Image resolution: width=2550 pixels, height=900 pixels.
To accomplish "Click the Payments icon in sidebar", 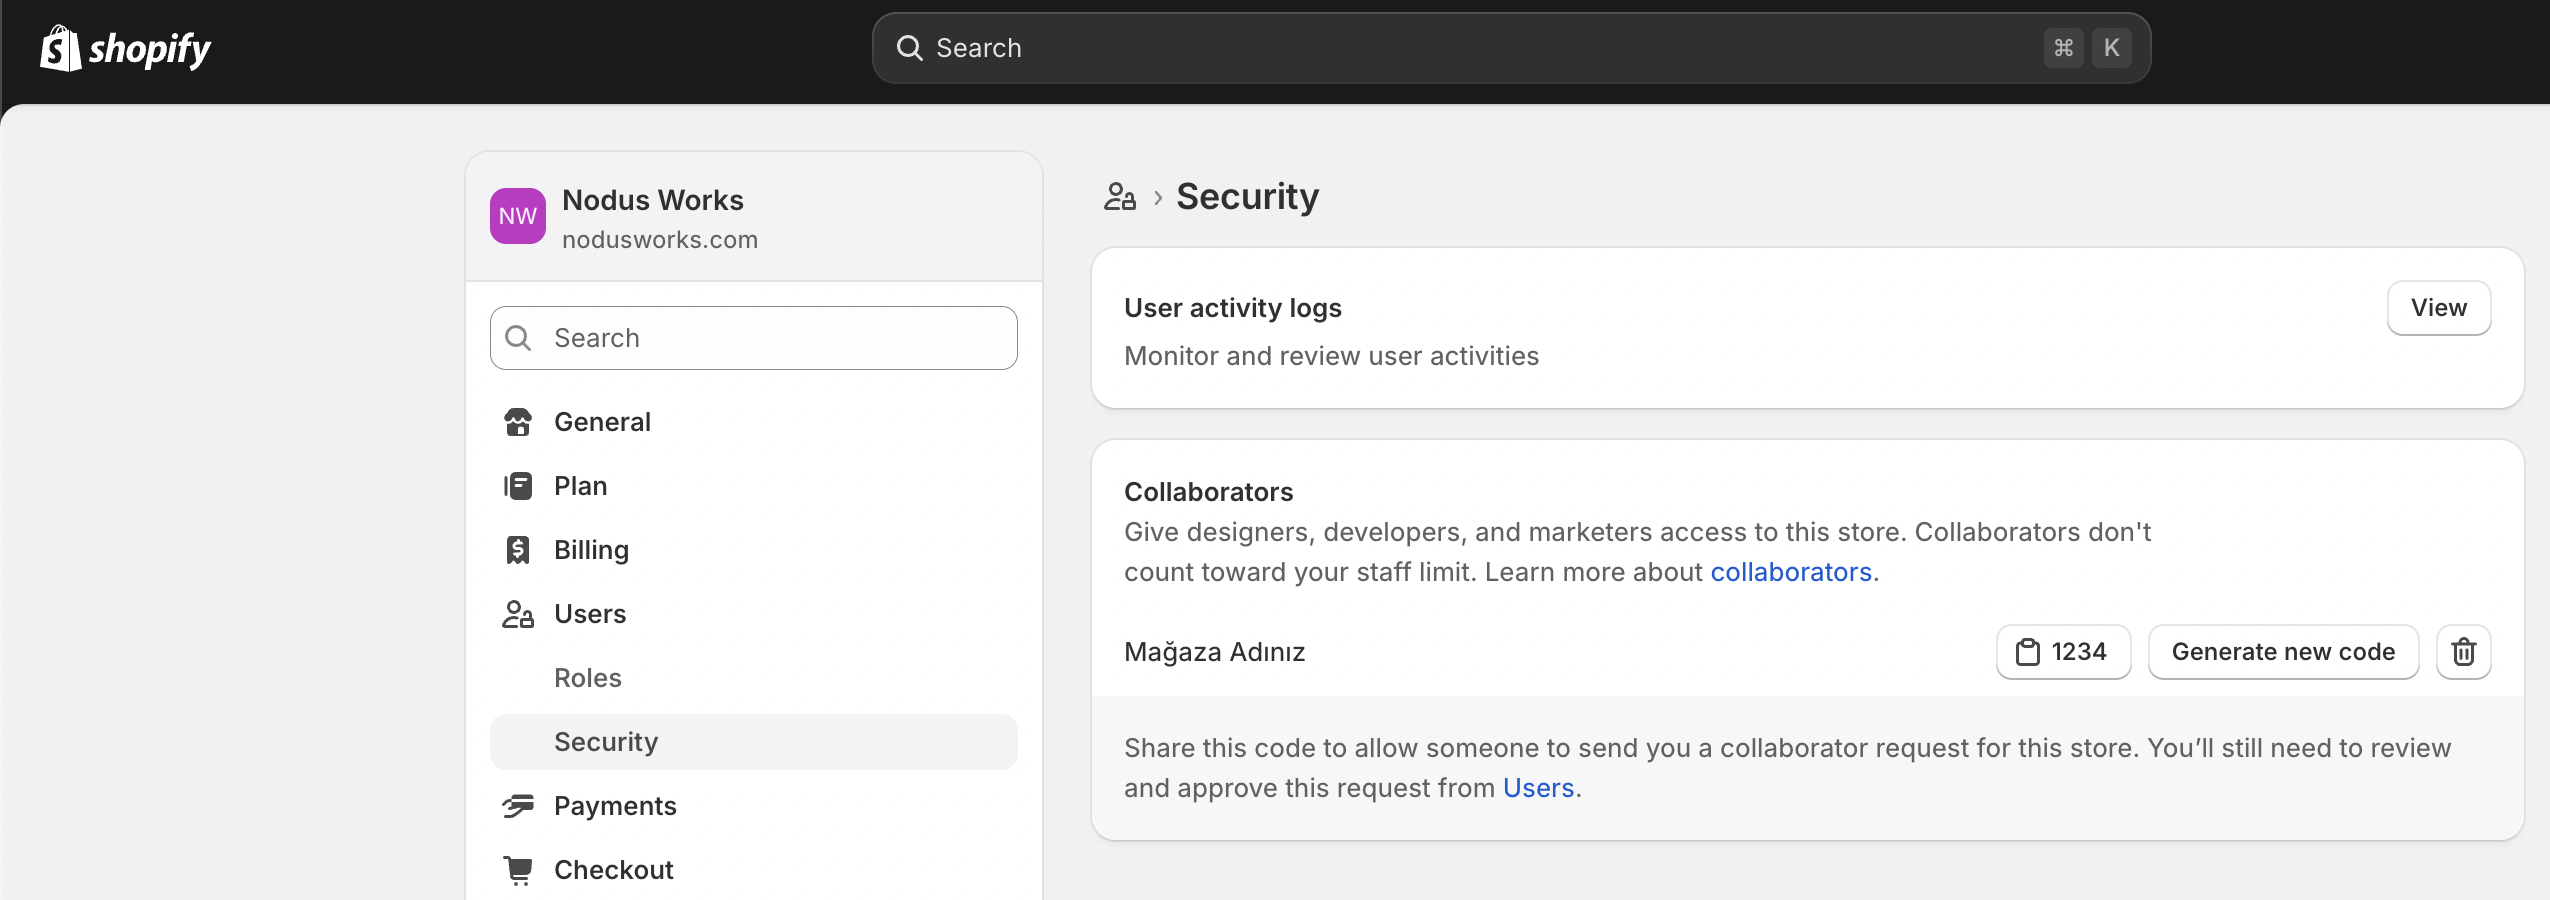I will [518, 806].
